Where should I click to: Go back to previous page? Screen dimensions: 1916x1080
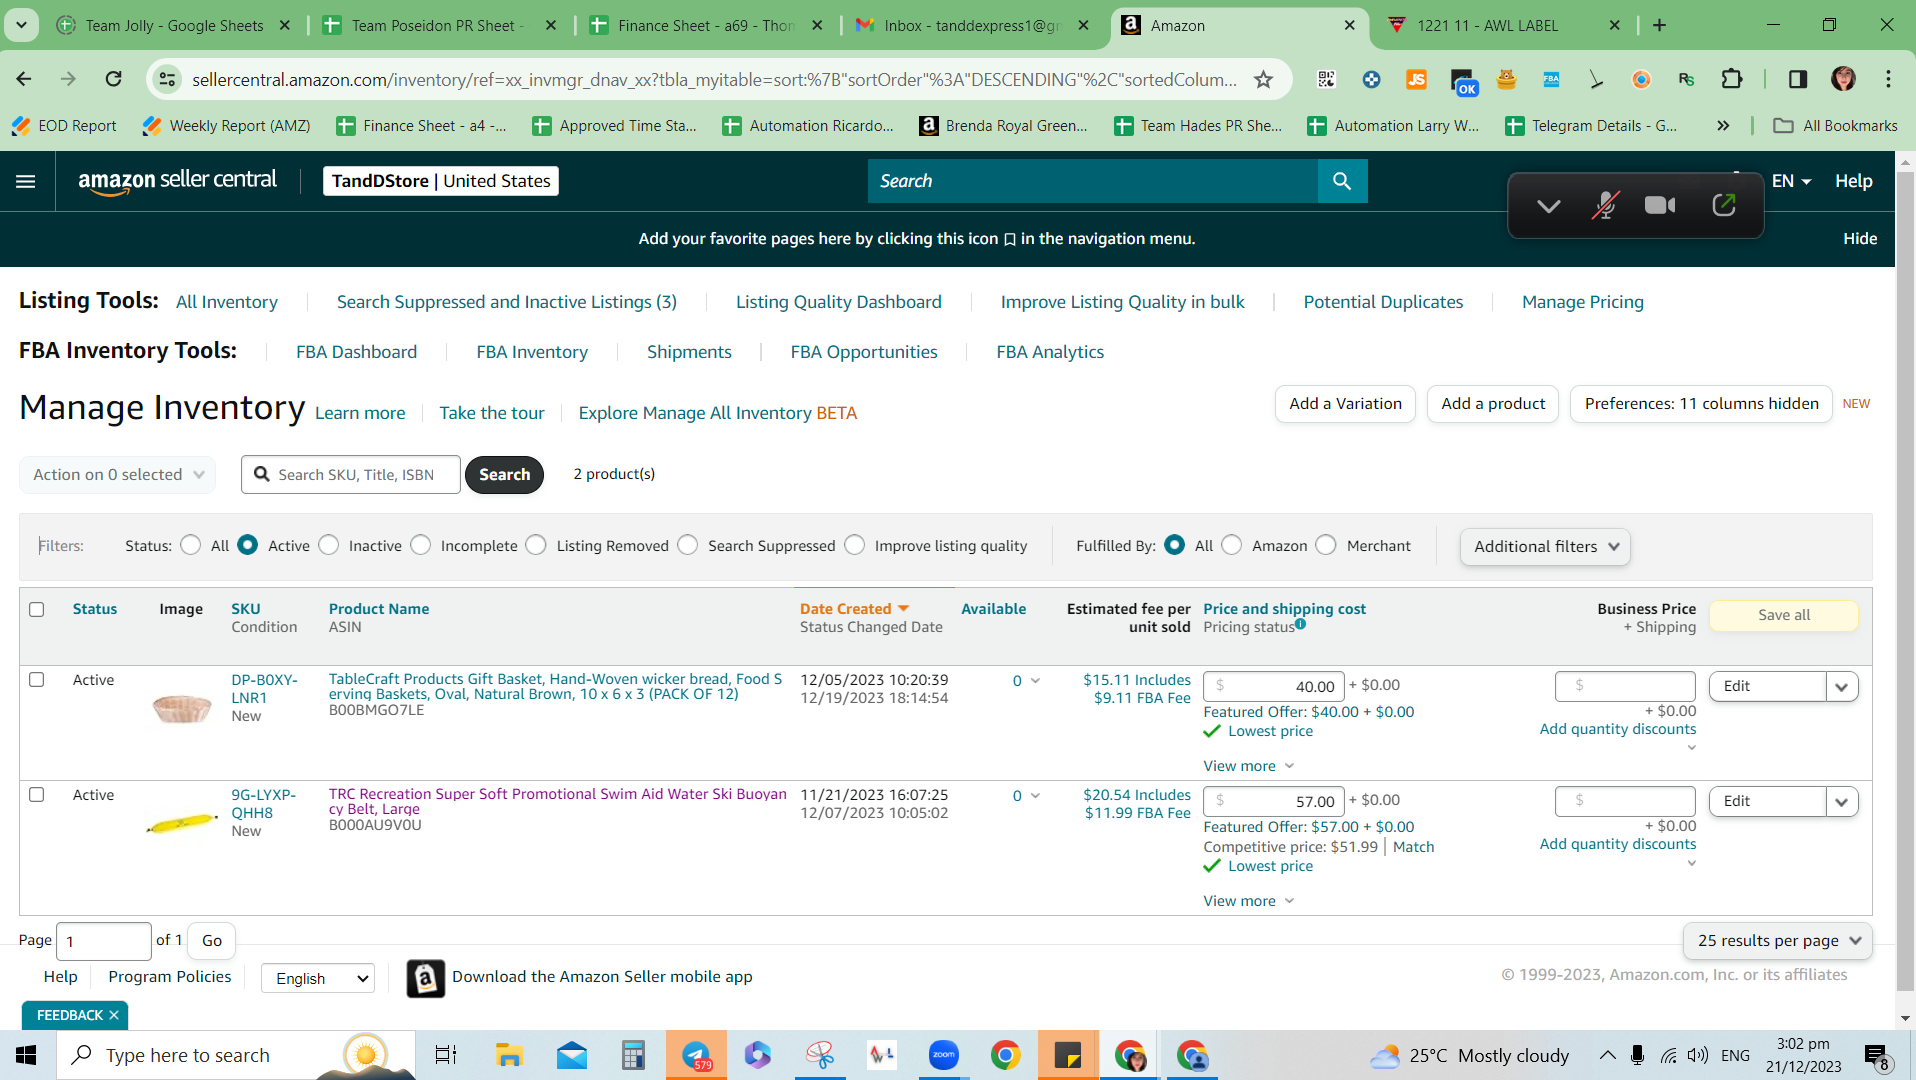[25, 79]
